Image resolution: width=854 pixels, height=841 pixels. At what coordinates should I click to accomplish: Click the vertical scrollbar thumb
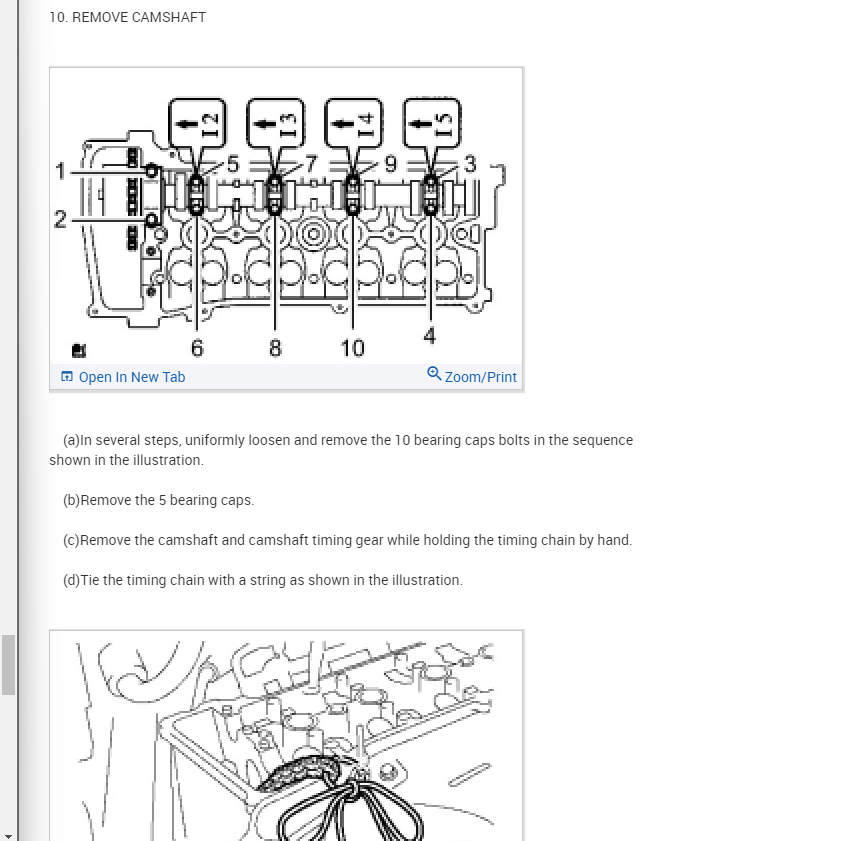[x=8, y=665]
